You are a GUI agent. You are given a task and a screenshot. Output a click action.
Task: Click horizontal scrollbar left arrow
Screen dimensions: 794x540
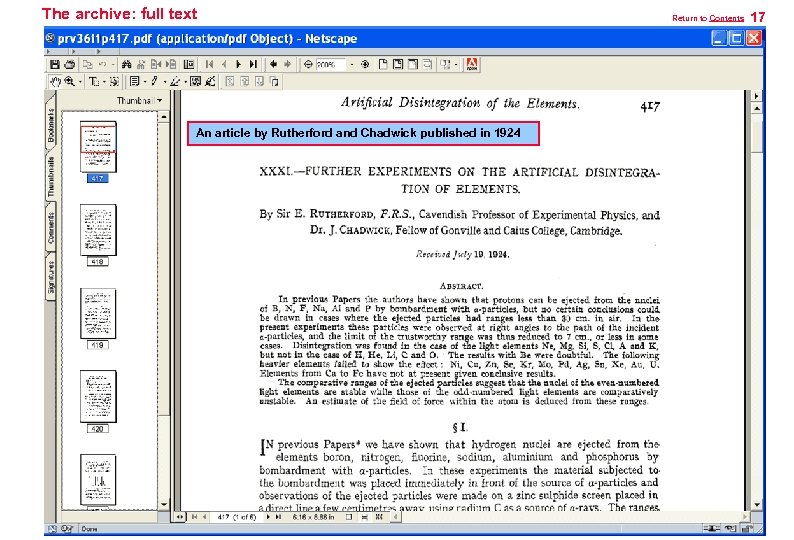[395, 517]
